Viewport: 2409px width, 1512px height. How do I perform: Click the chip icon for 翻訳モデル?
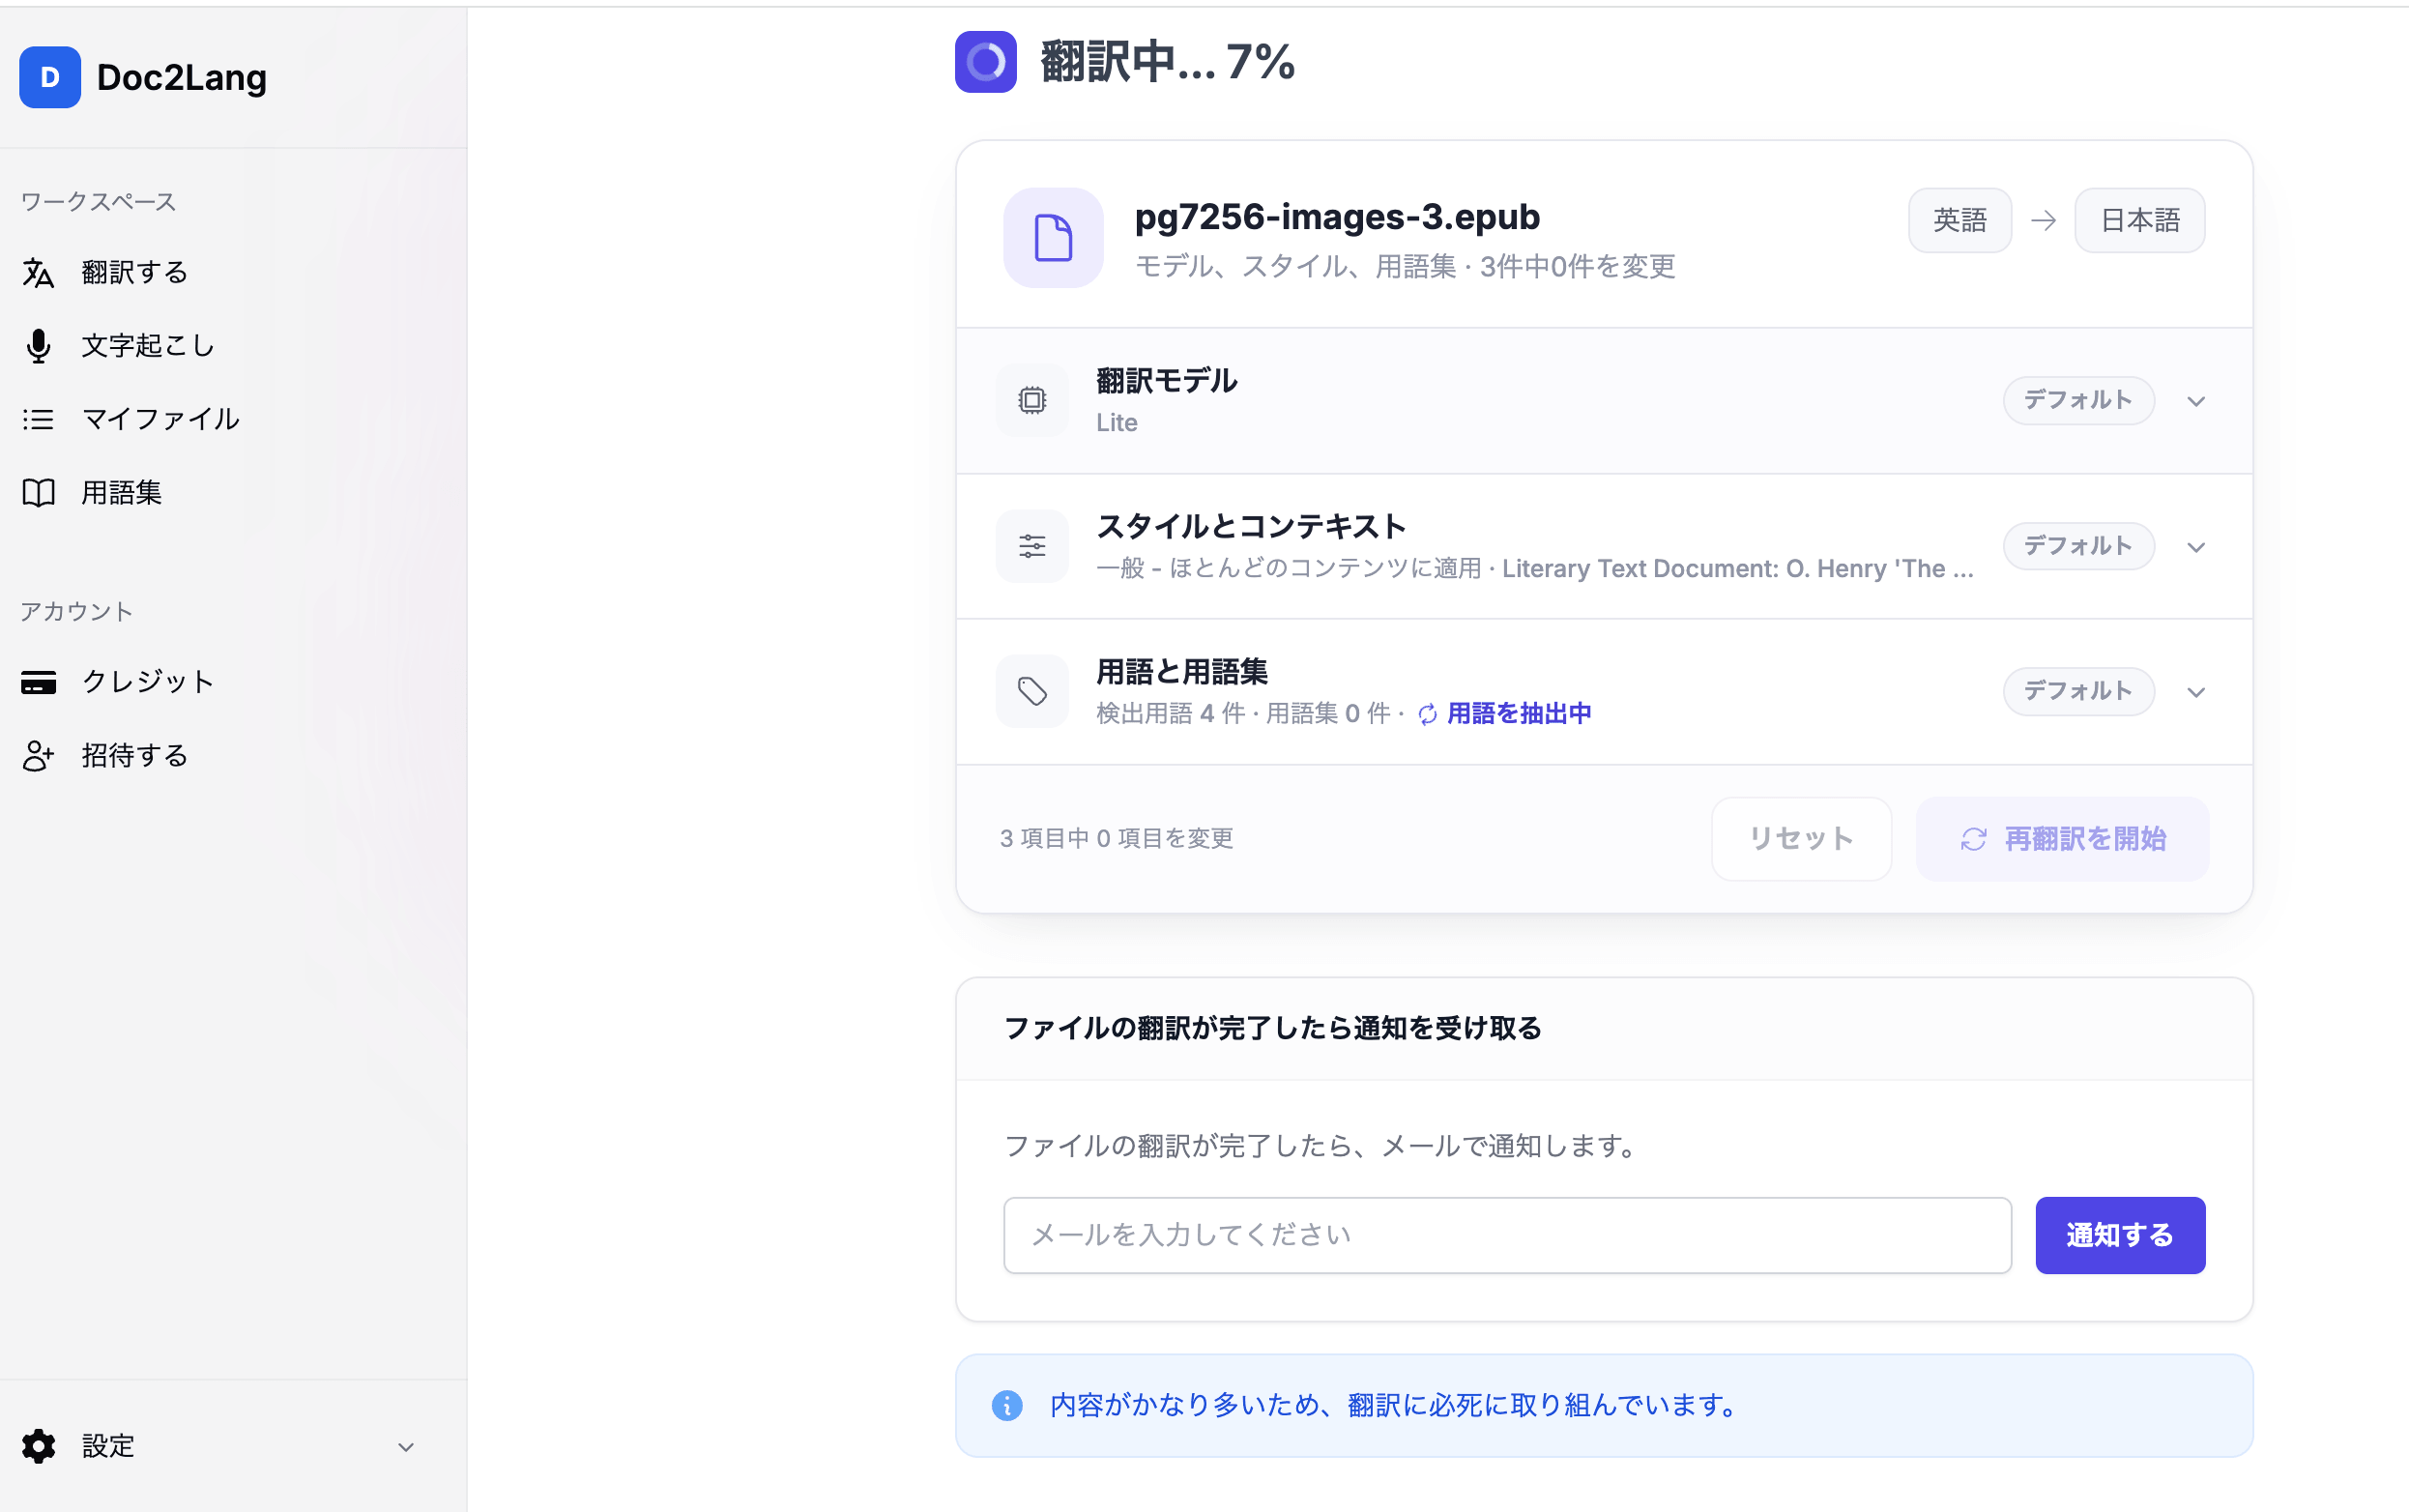click(x=1032, y=401)
